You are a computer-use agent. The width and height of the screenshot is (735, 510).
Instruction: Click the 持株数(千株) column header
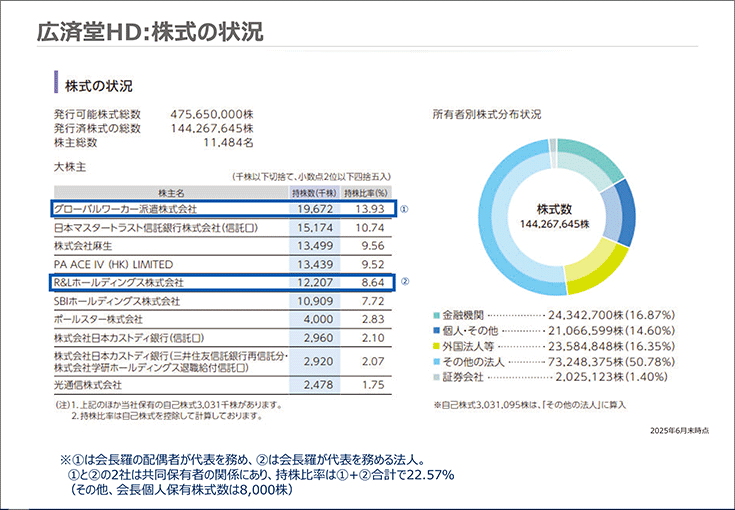coord(312,192)
